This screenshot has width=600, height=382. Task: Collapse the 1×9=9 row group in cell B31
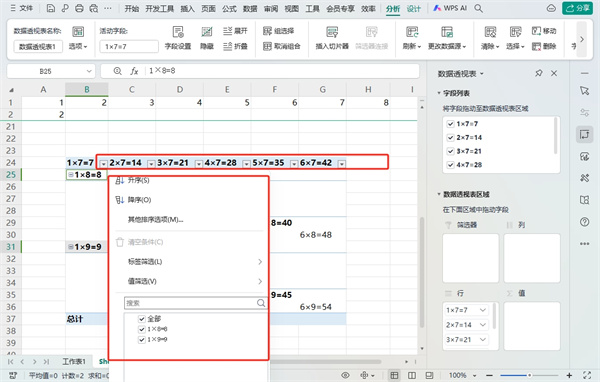pyautogui.click(x=70, y=247)
